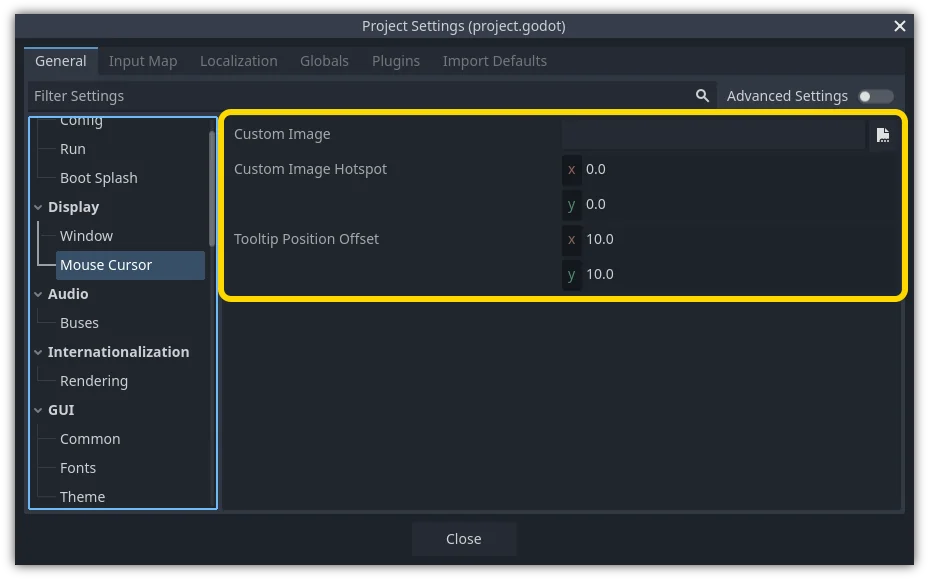Switch to the Plugins tab
This screenshot has height=584, width=932.
click(x=396, y=61)
